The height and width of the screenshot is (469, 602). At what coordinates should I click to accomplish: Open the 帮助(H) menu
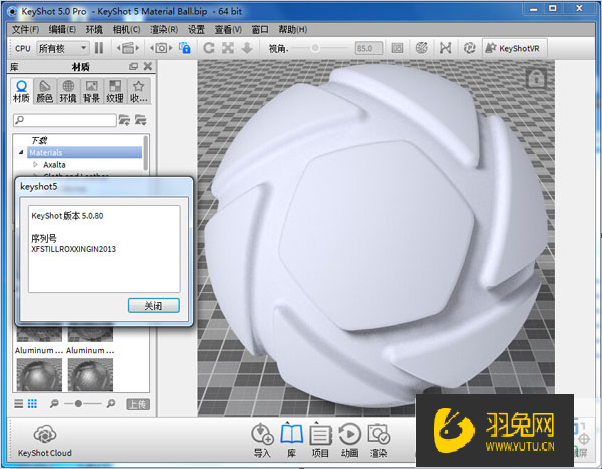[293, 30]
